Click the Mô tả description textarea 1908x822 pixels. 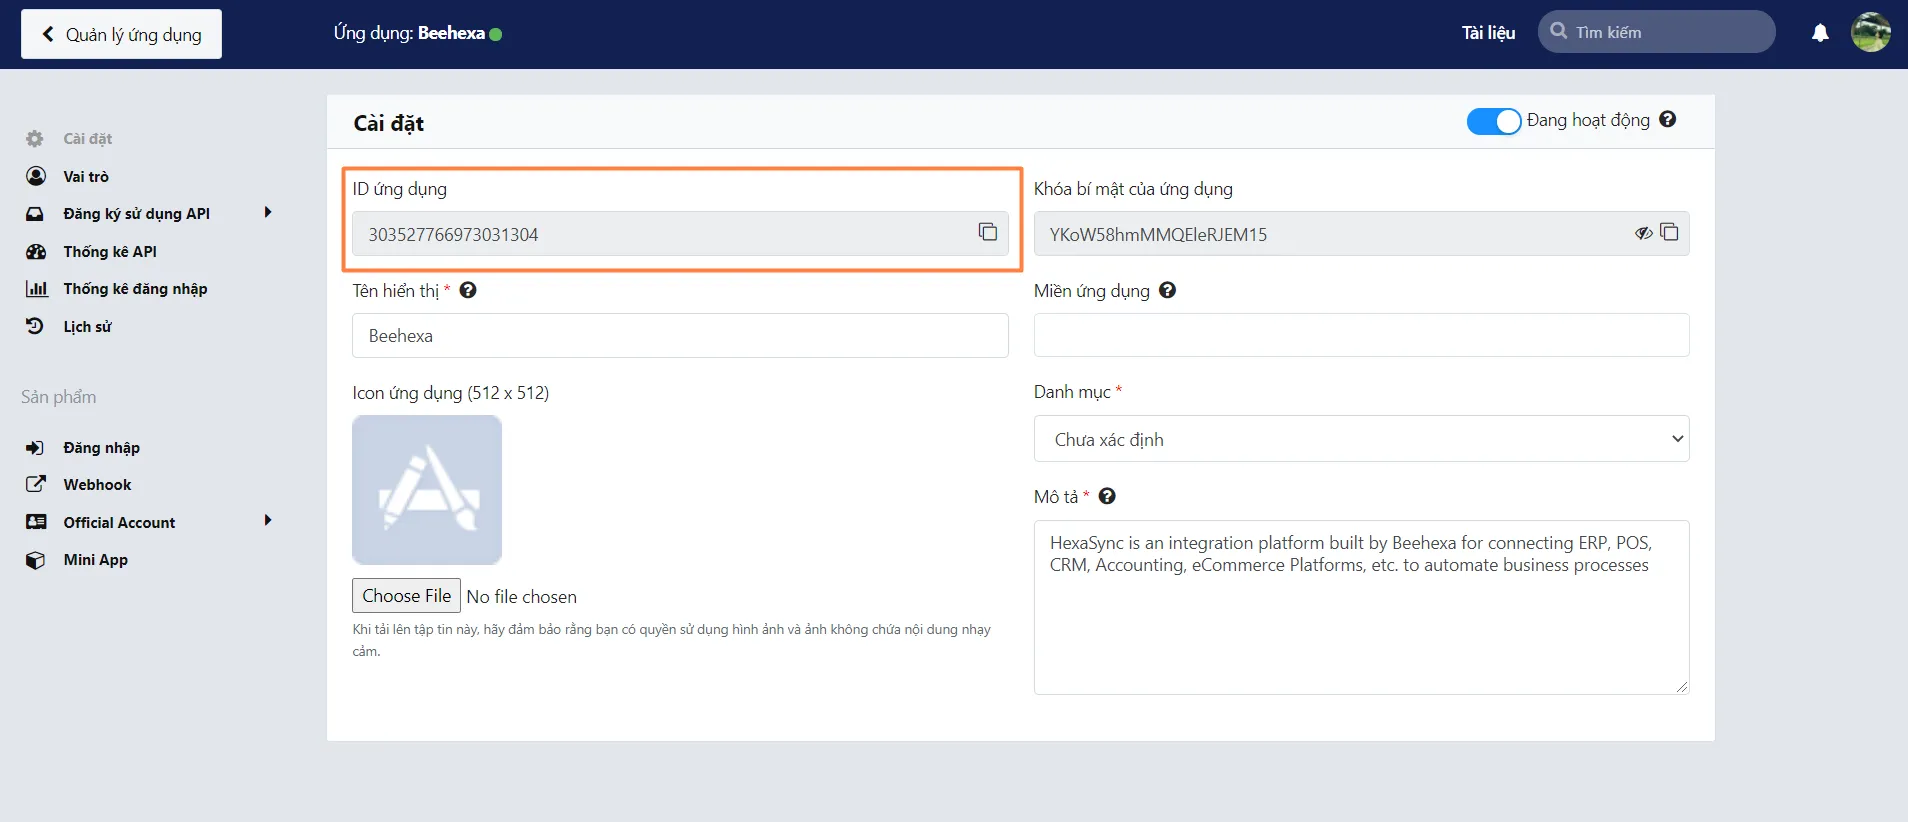(1361, 607)
